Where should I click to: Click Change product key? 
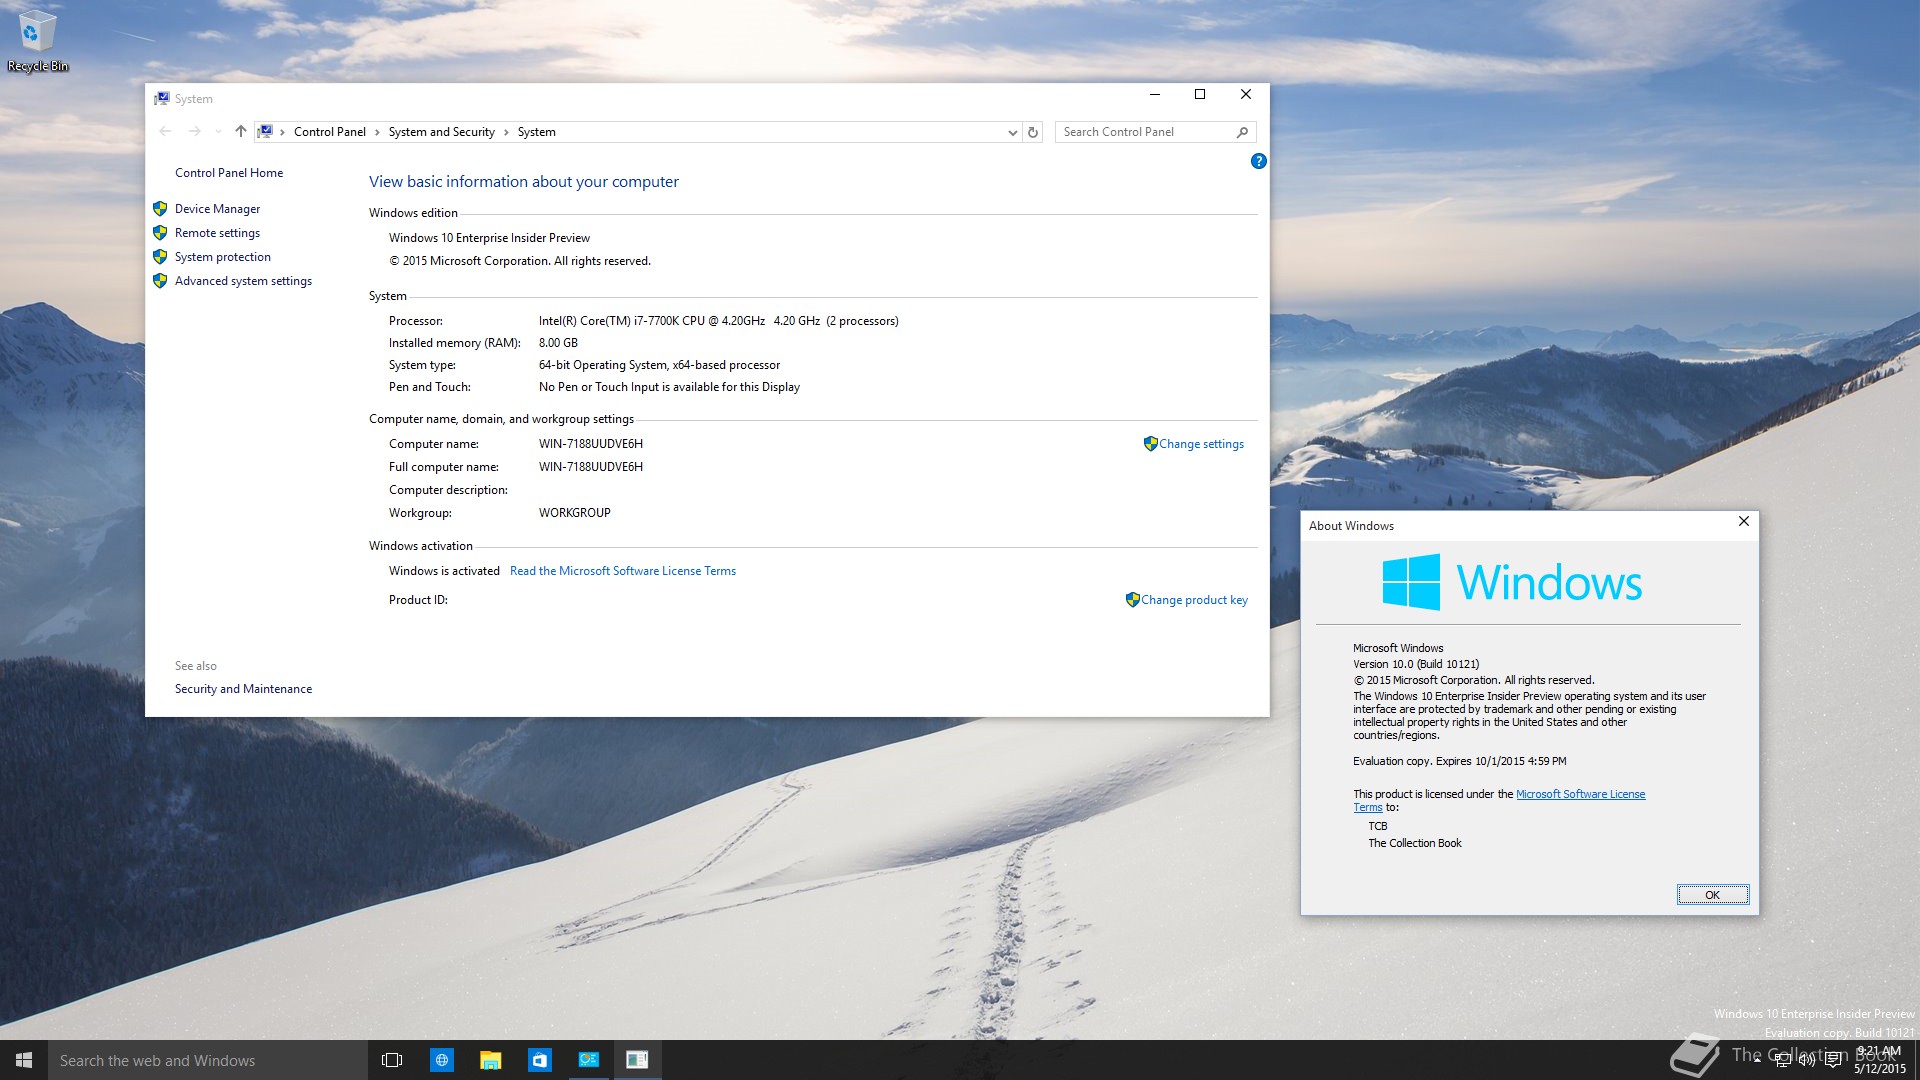coord(1194,600)
